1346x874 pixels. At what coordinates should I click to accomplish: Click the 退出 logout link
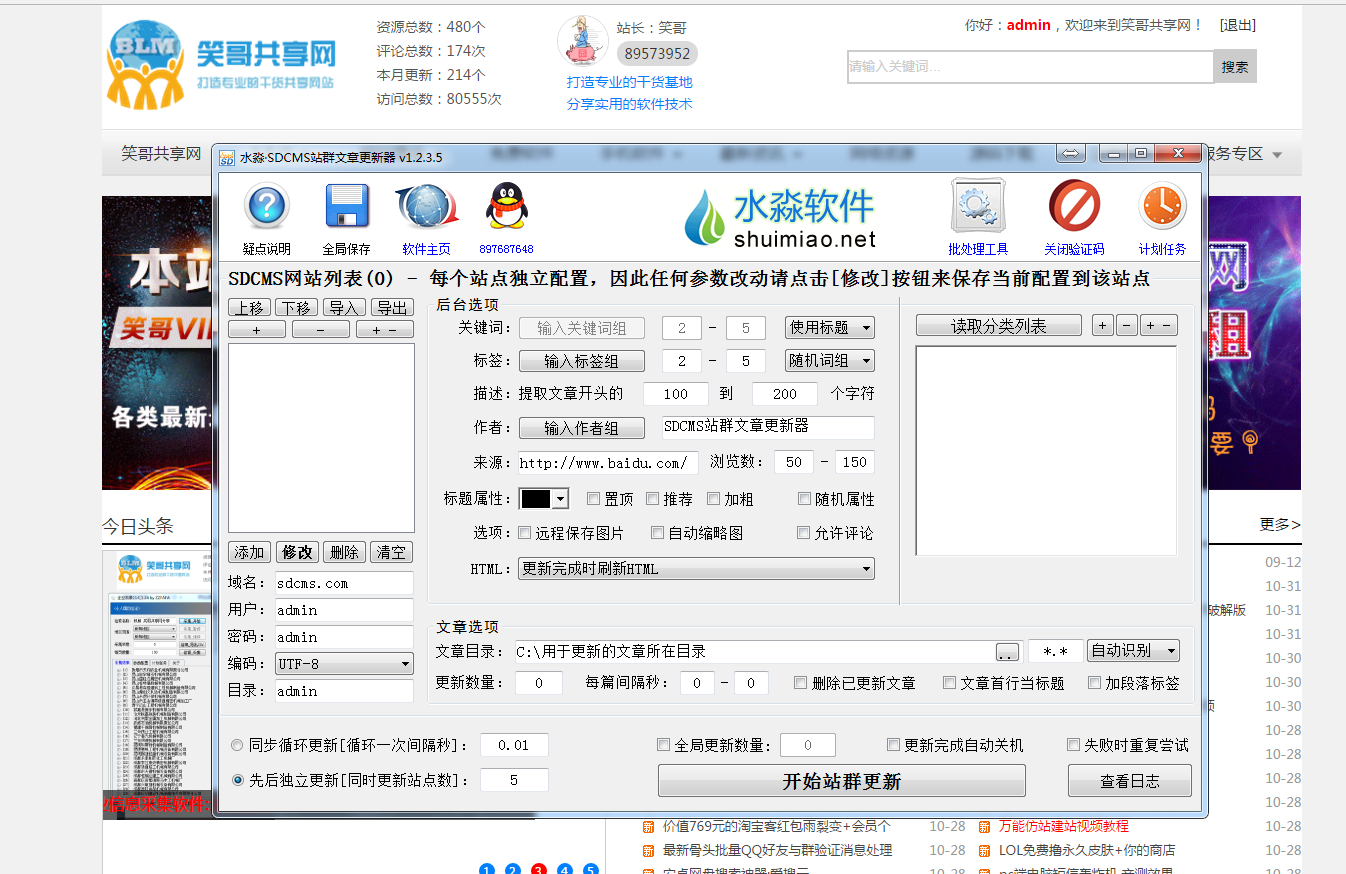pos(1238,25)
